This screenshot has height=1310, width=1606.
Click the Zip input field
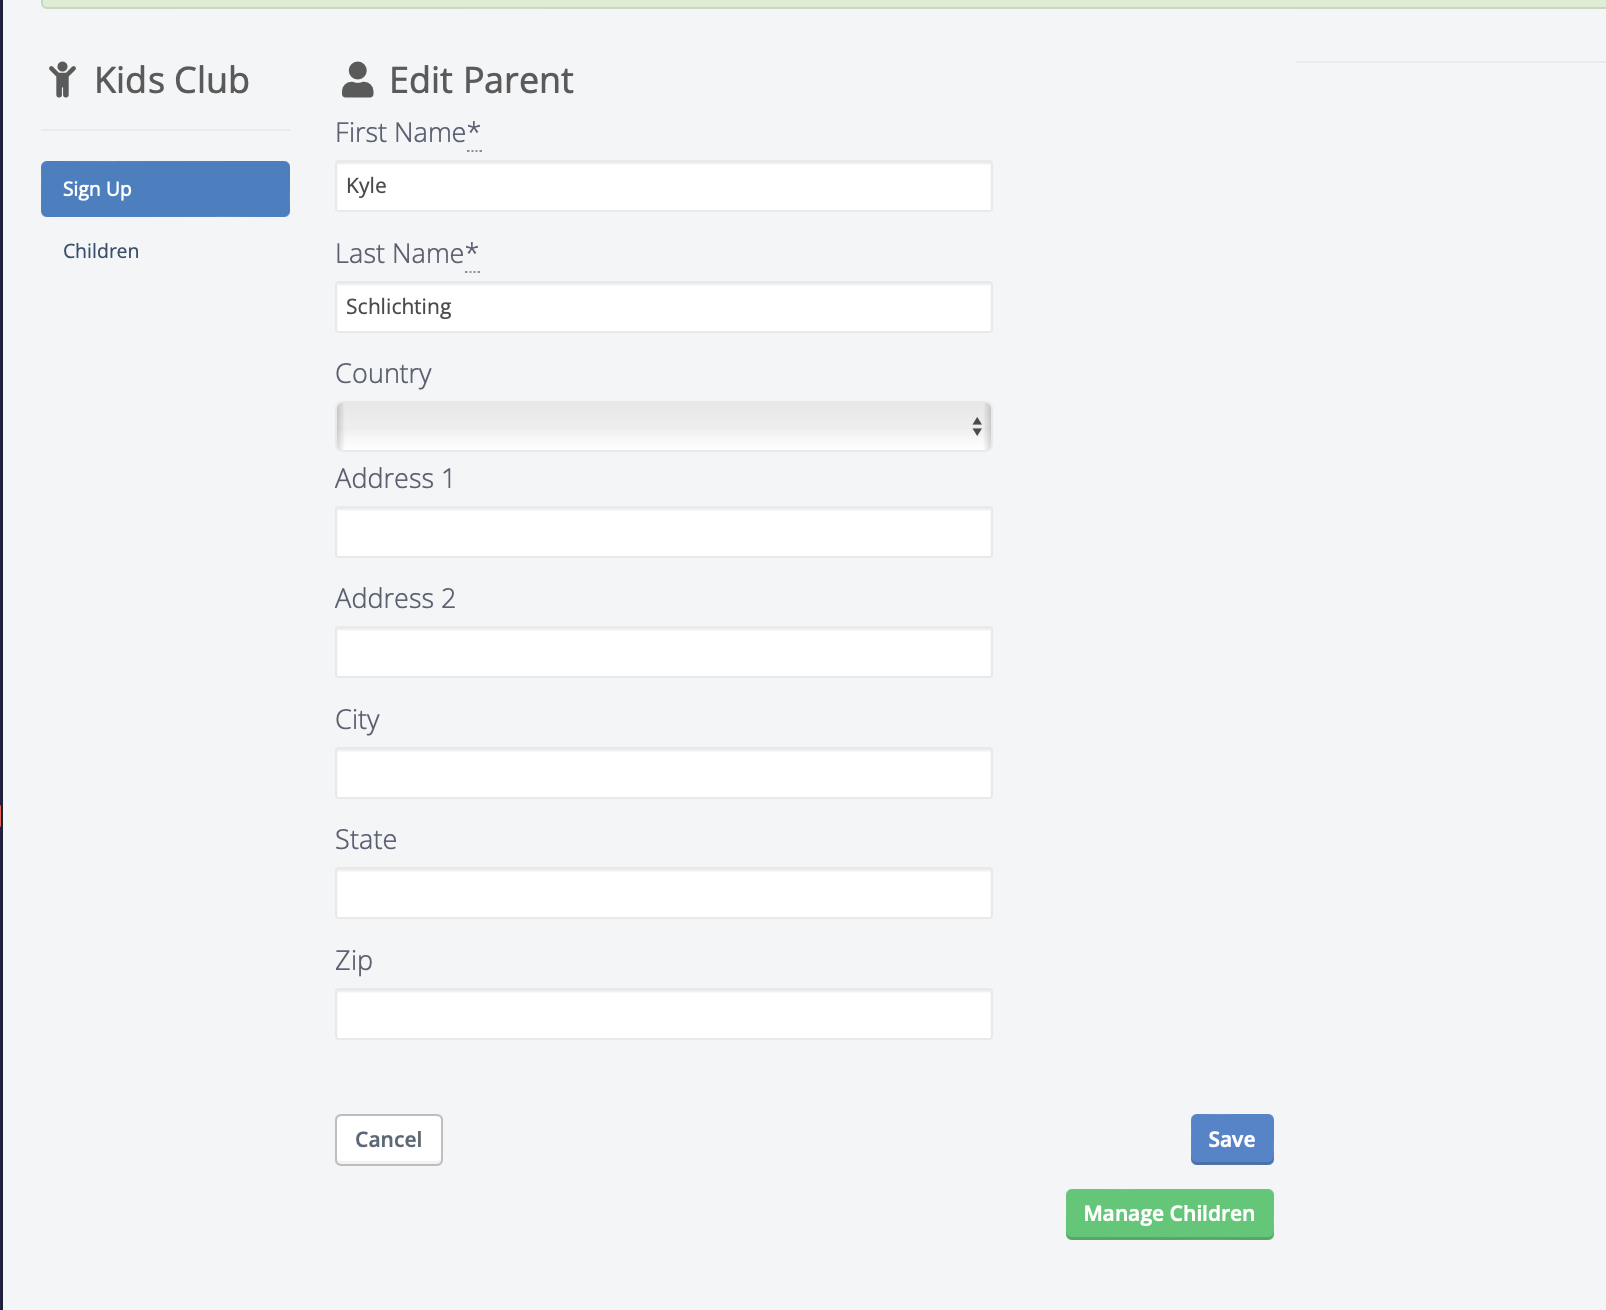tap(662, 1014)
